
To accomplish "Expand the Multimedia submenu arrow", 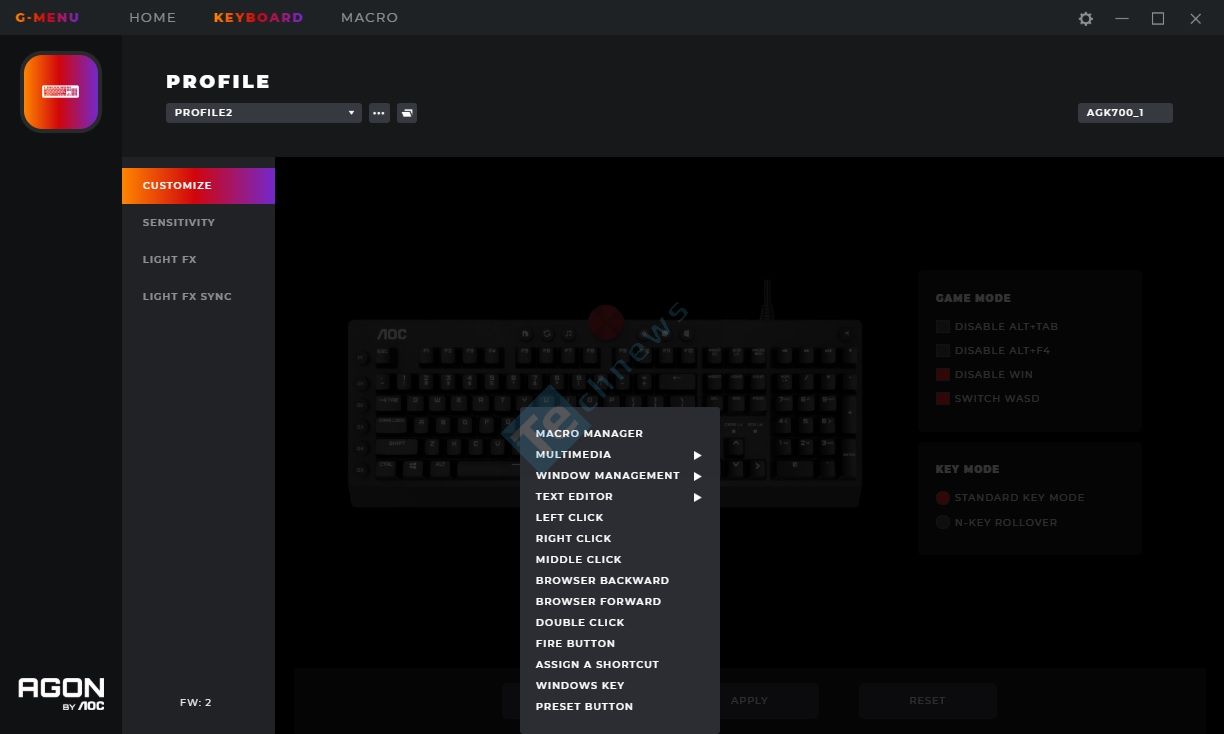I will pos(698,455).
